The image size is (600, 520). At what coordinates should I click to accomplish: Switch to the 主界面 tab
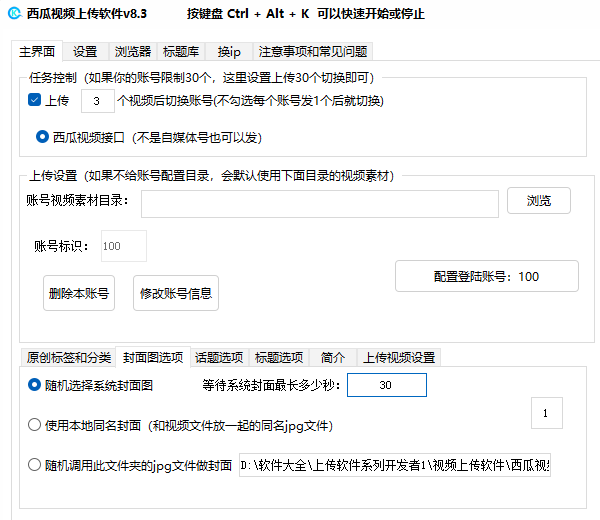(x=37, y=51)
